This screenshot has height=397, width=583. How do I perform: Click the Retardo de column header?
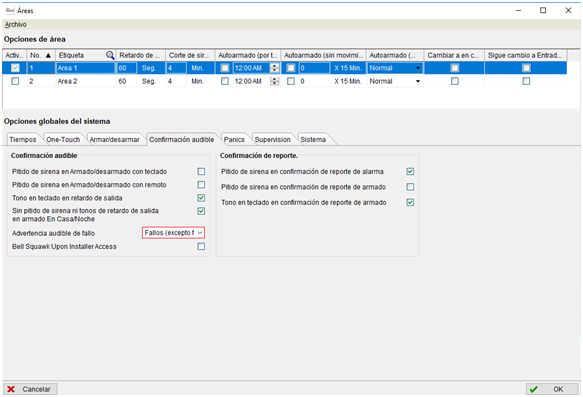[x=141, y=55]
